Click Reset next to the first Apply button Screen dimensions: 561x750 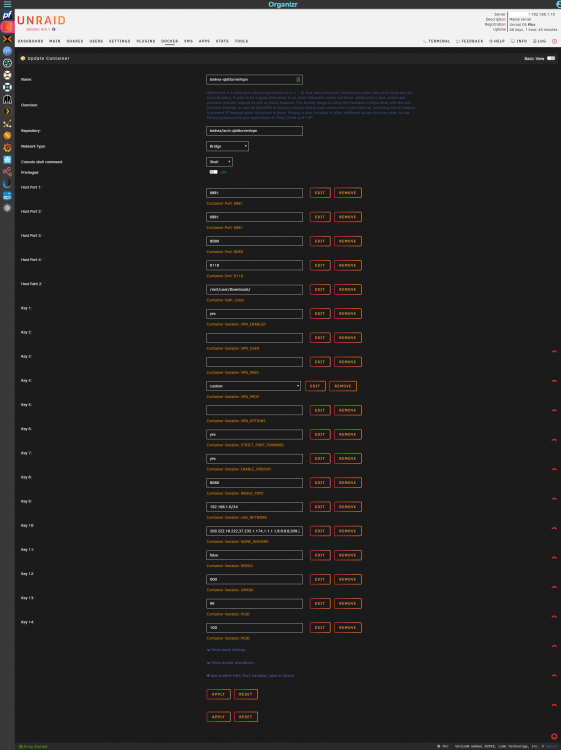point(246,694)
